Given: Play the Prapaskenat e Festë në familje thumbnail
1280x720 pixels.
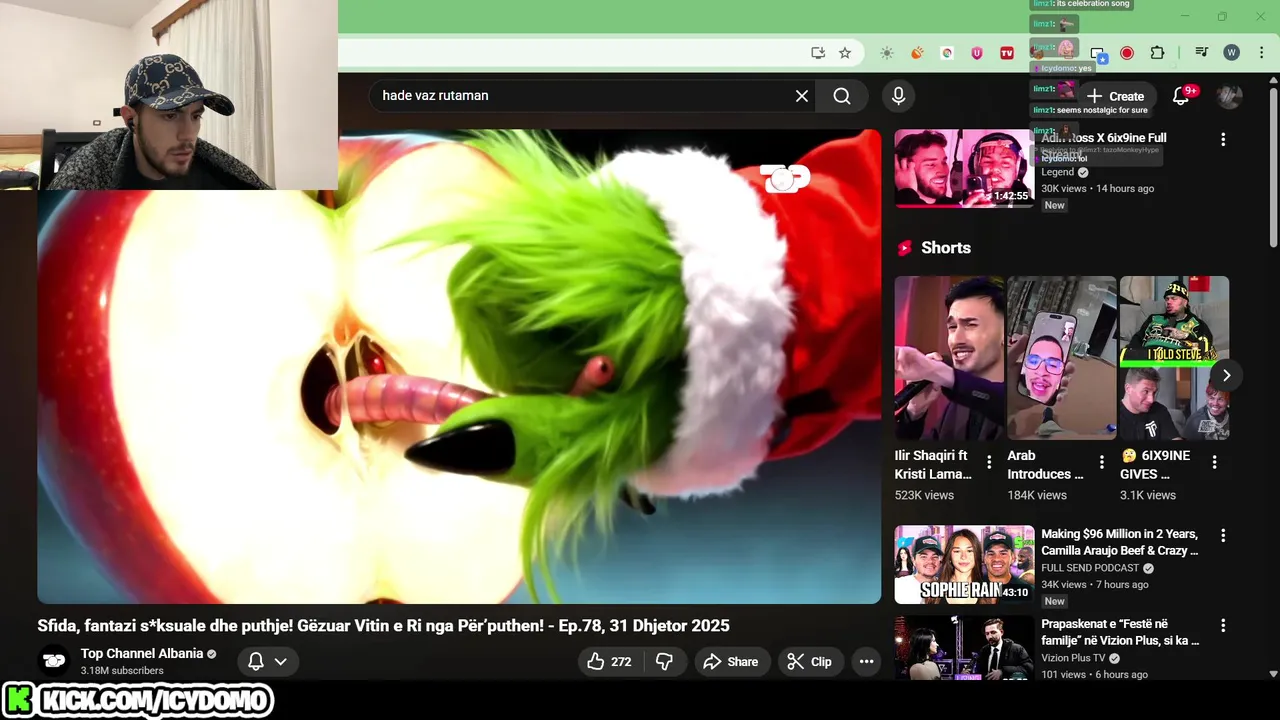Looking at the screenshot, I should tap(964, 647).
